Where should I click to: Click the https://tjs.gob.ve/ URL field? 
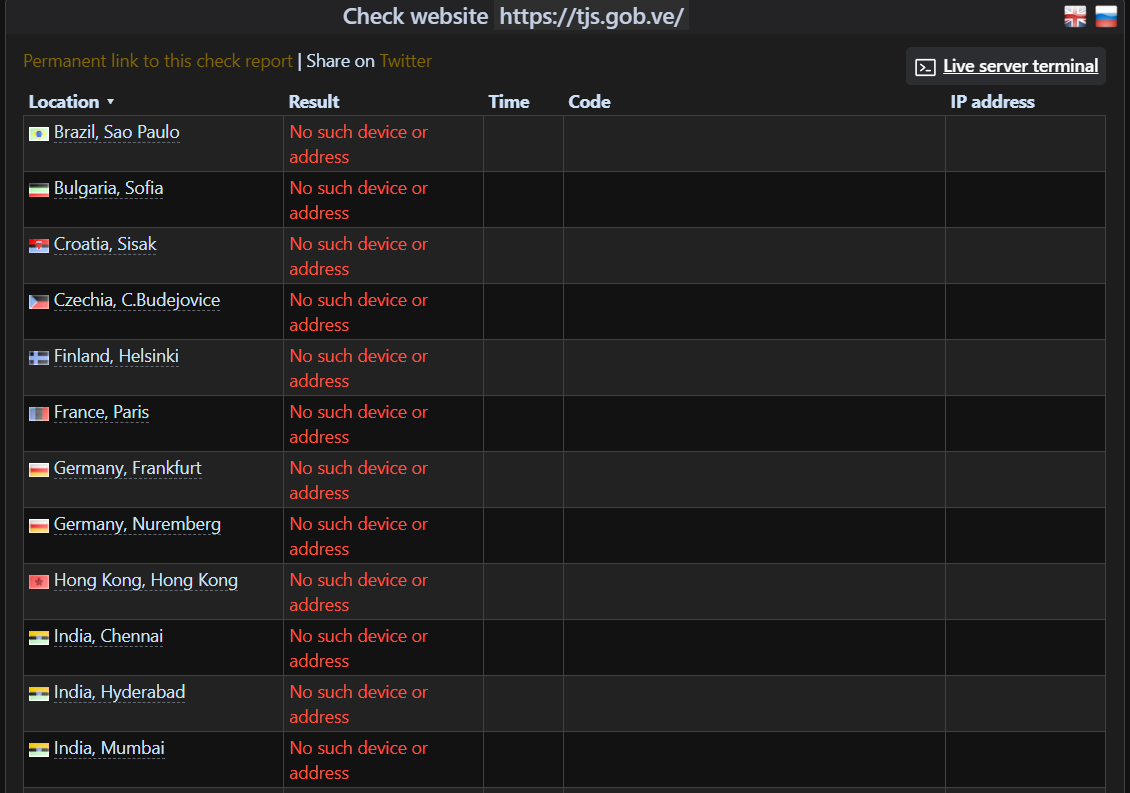click(x=591, y=17)
